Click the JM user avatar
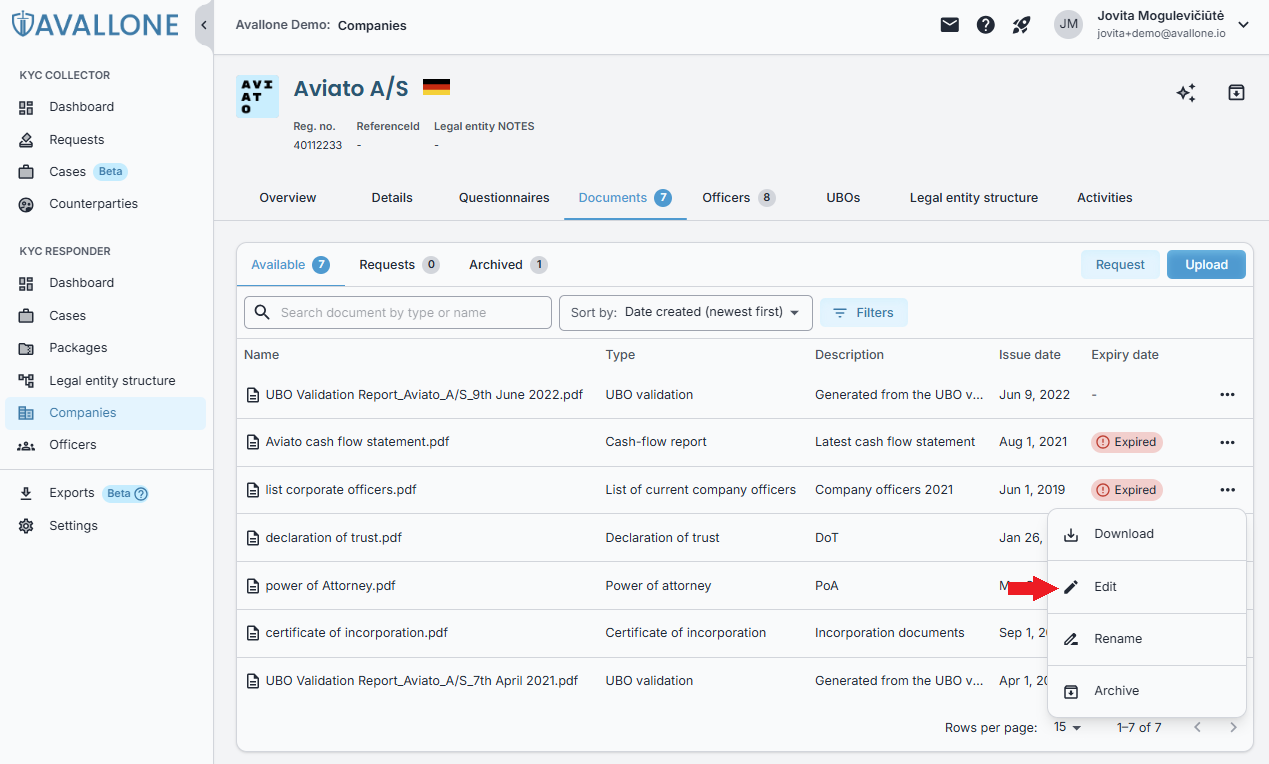 pyautogui.click(x=1069, y=24)
